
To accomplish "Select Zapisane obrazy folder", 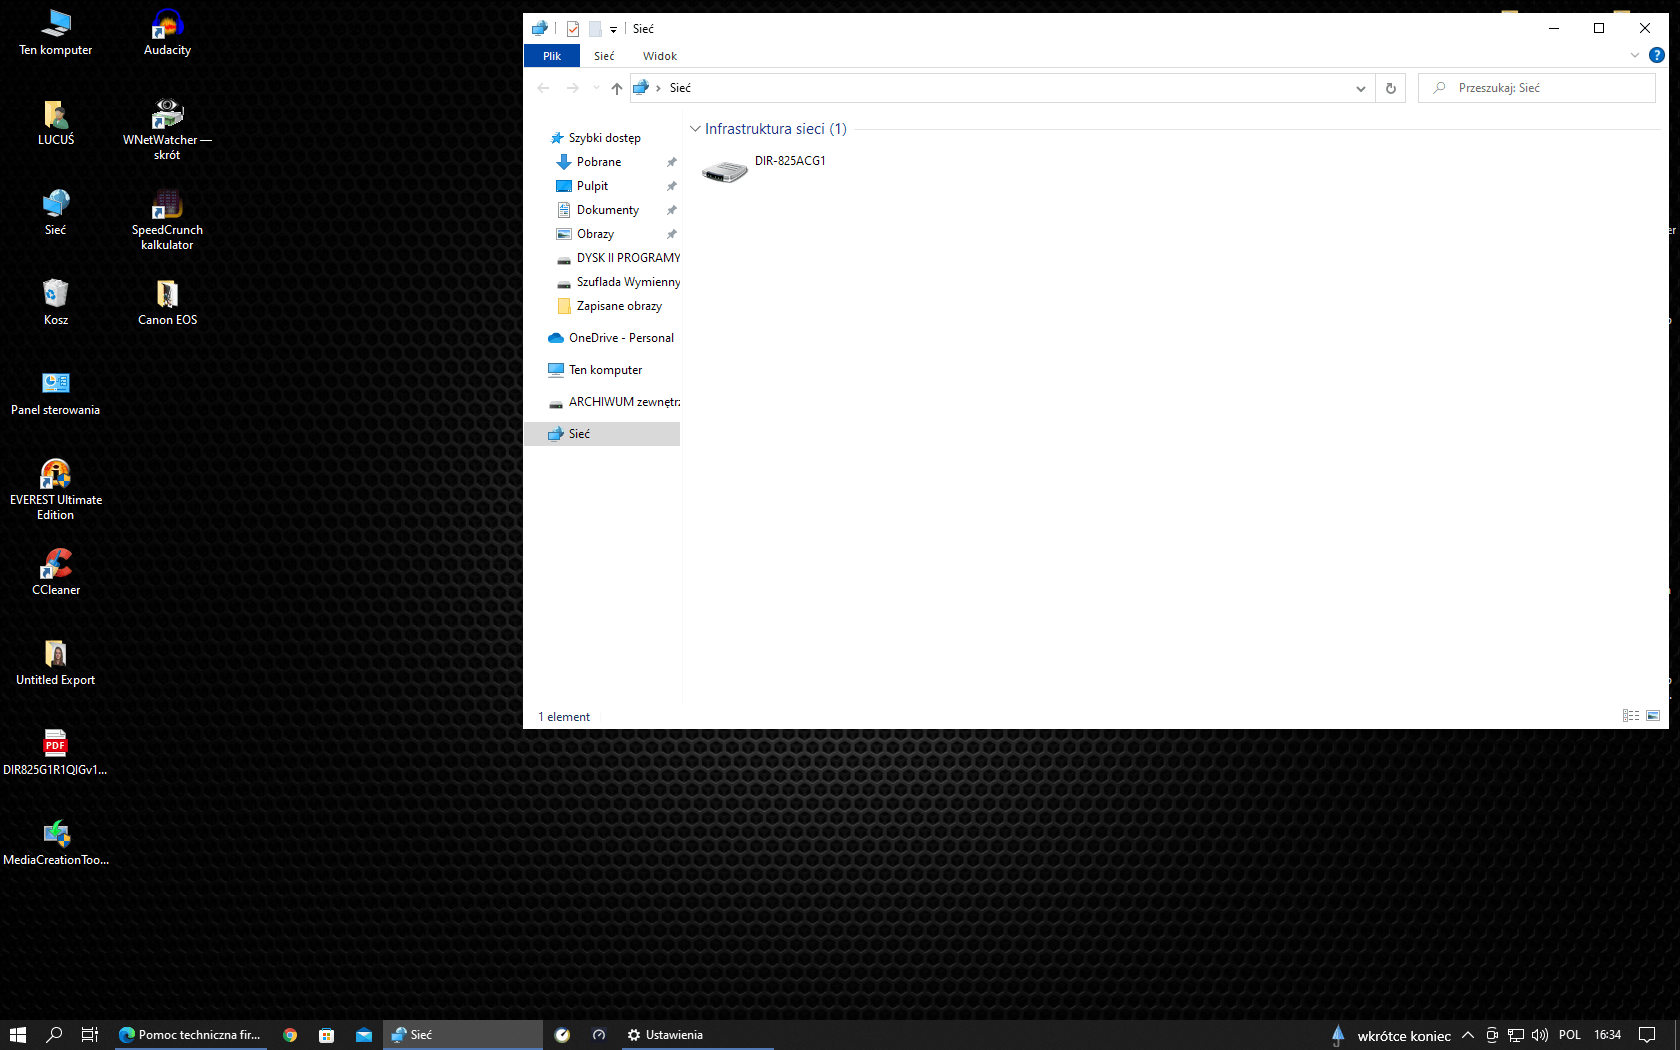I will (603, 306).
